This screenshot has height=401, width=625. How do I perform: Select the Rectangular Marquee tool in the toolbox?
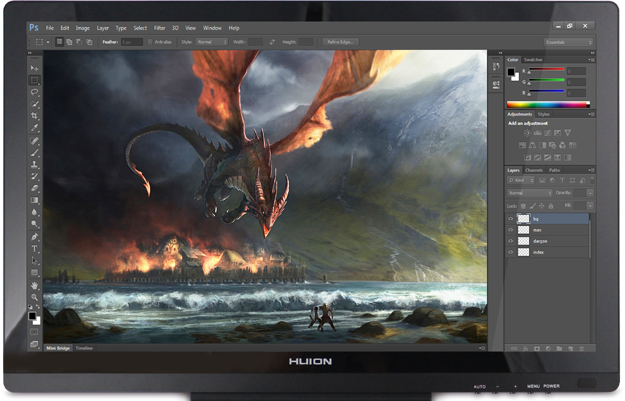[x=34, y=80]
